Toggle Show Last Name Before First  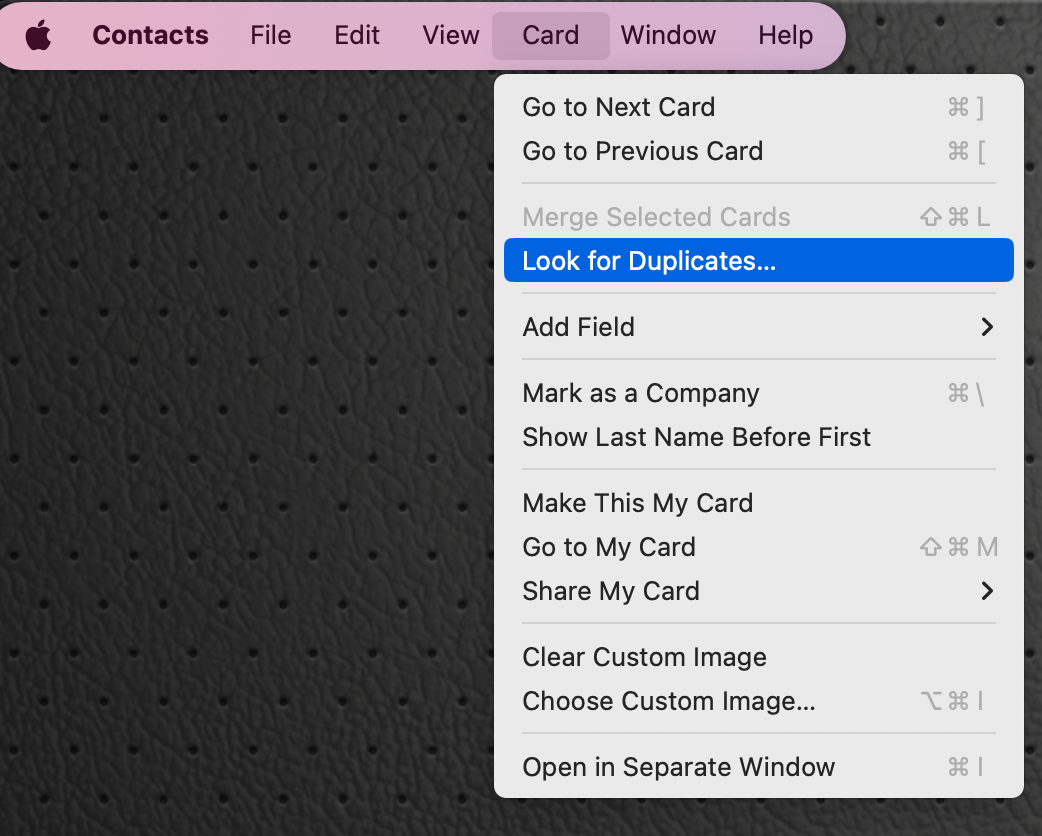696,437
